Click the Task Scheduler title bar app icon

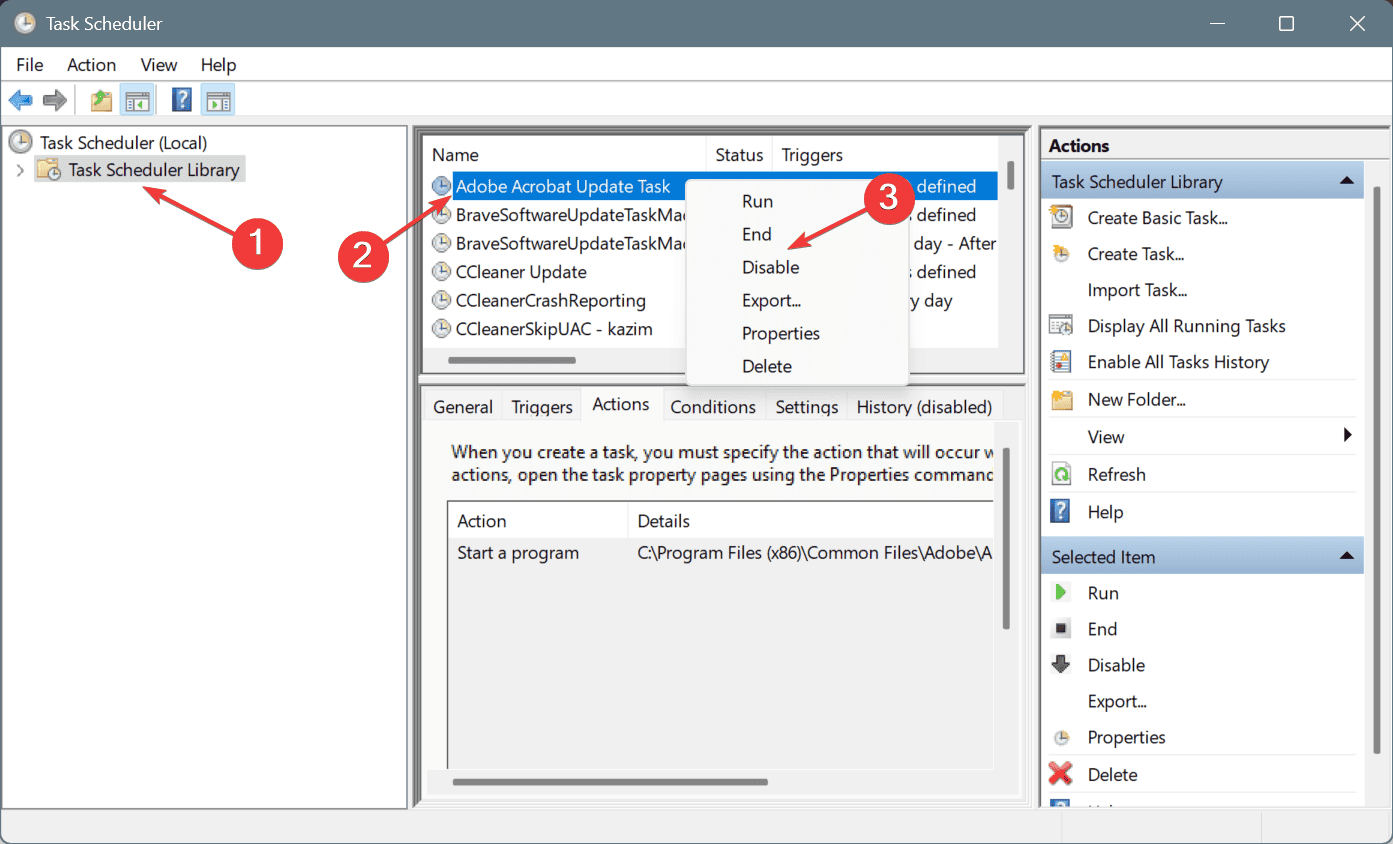point(25,23)
